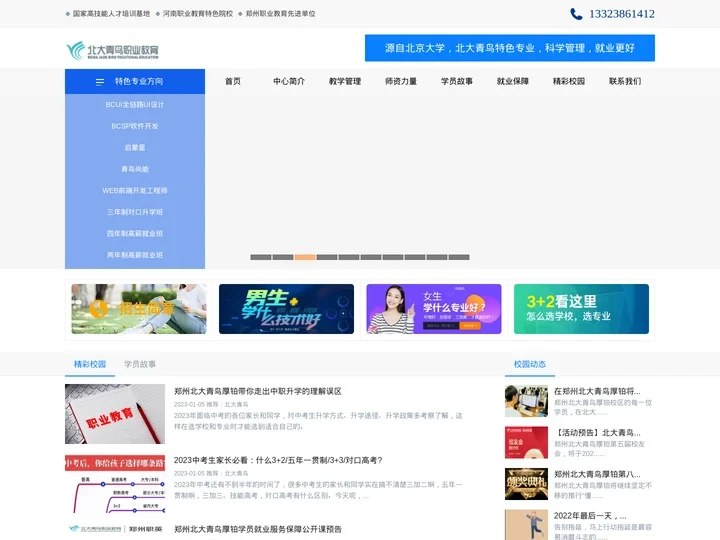Choose 青鸟尚能 in the course list
Viewport: 720px width, 540px height.
pos(135,169)
